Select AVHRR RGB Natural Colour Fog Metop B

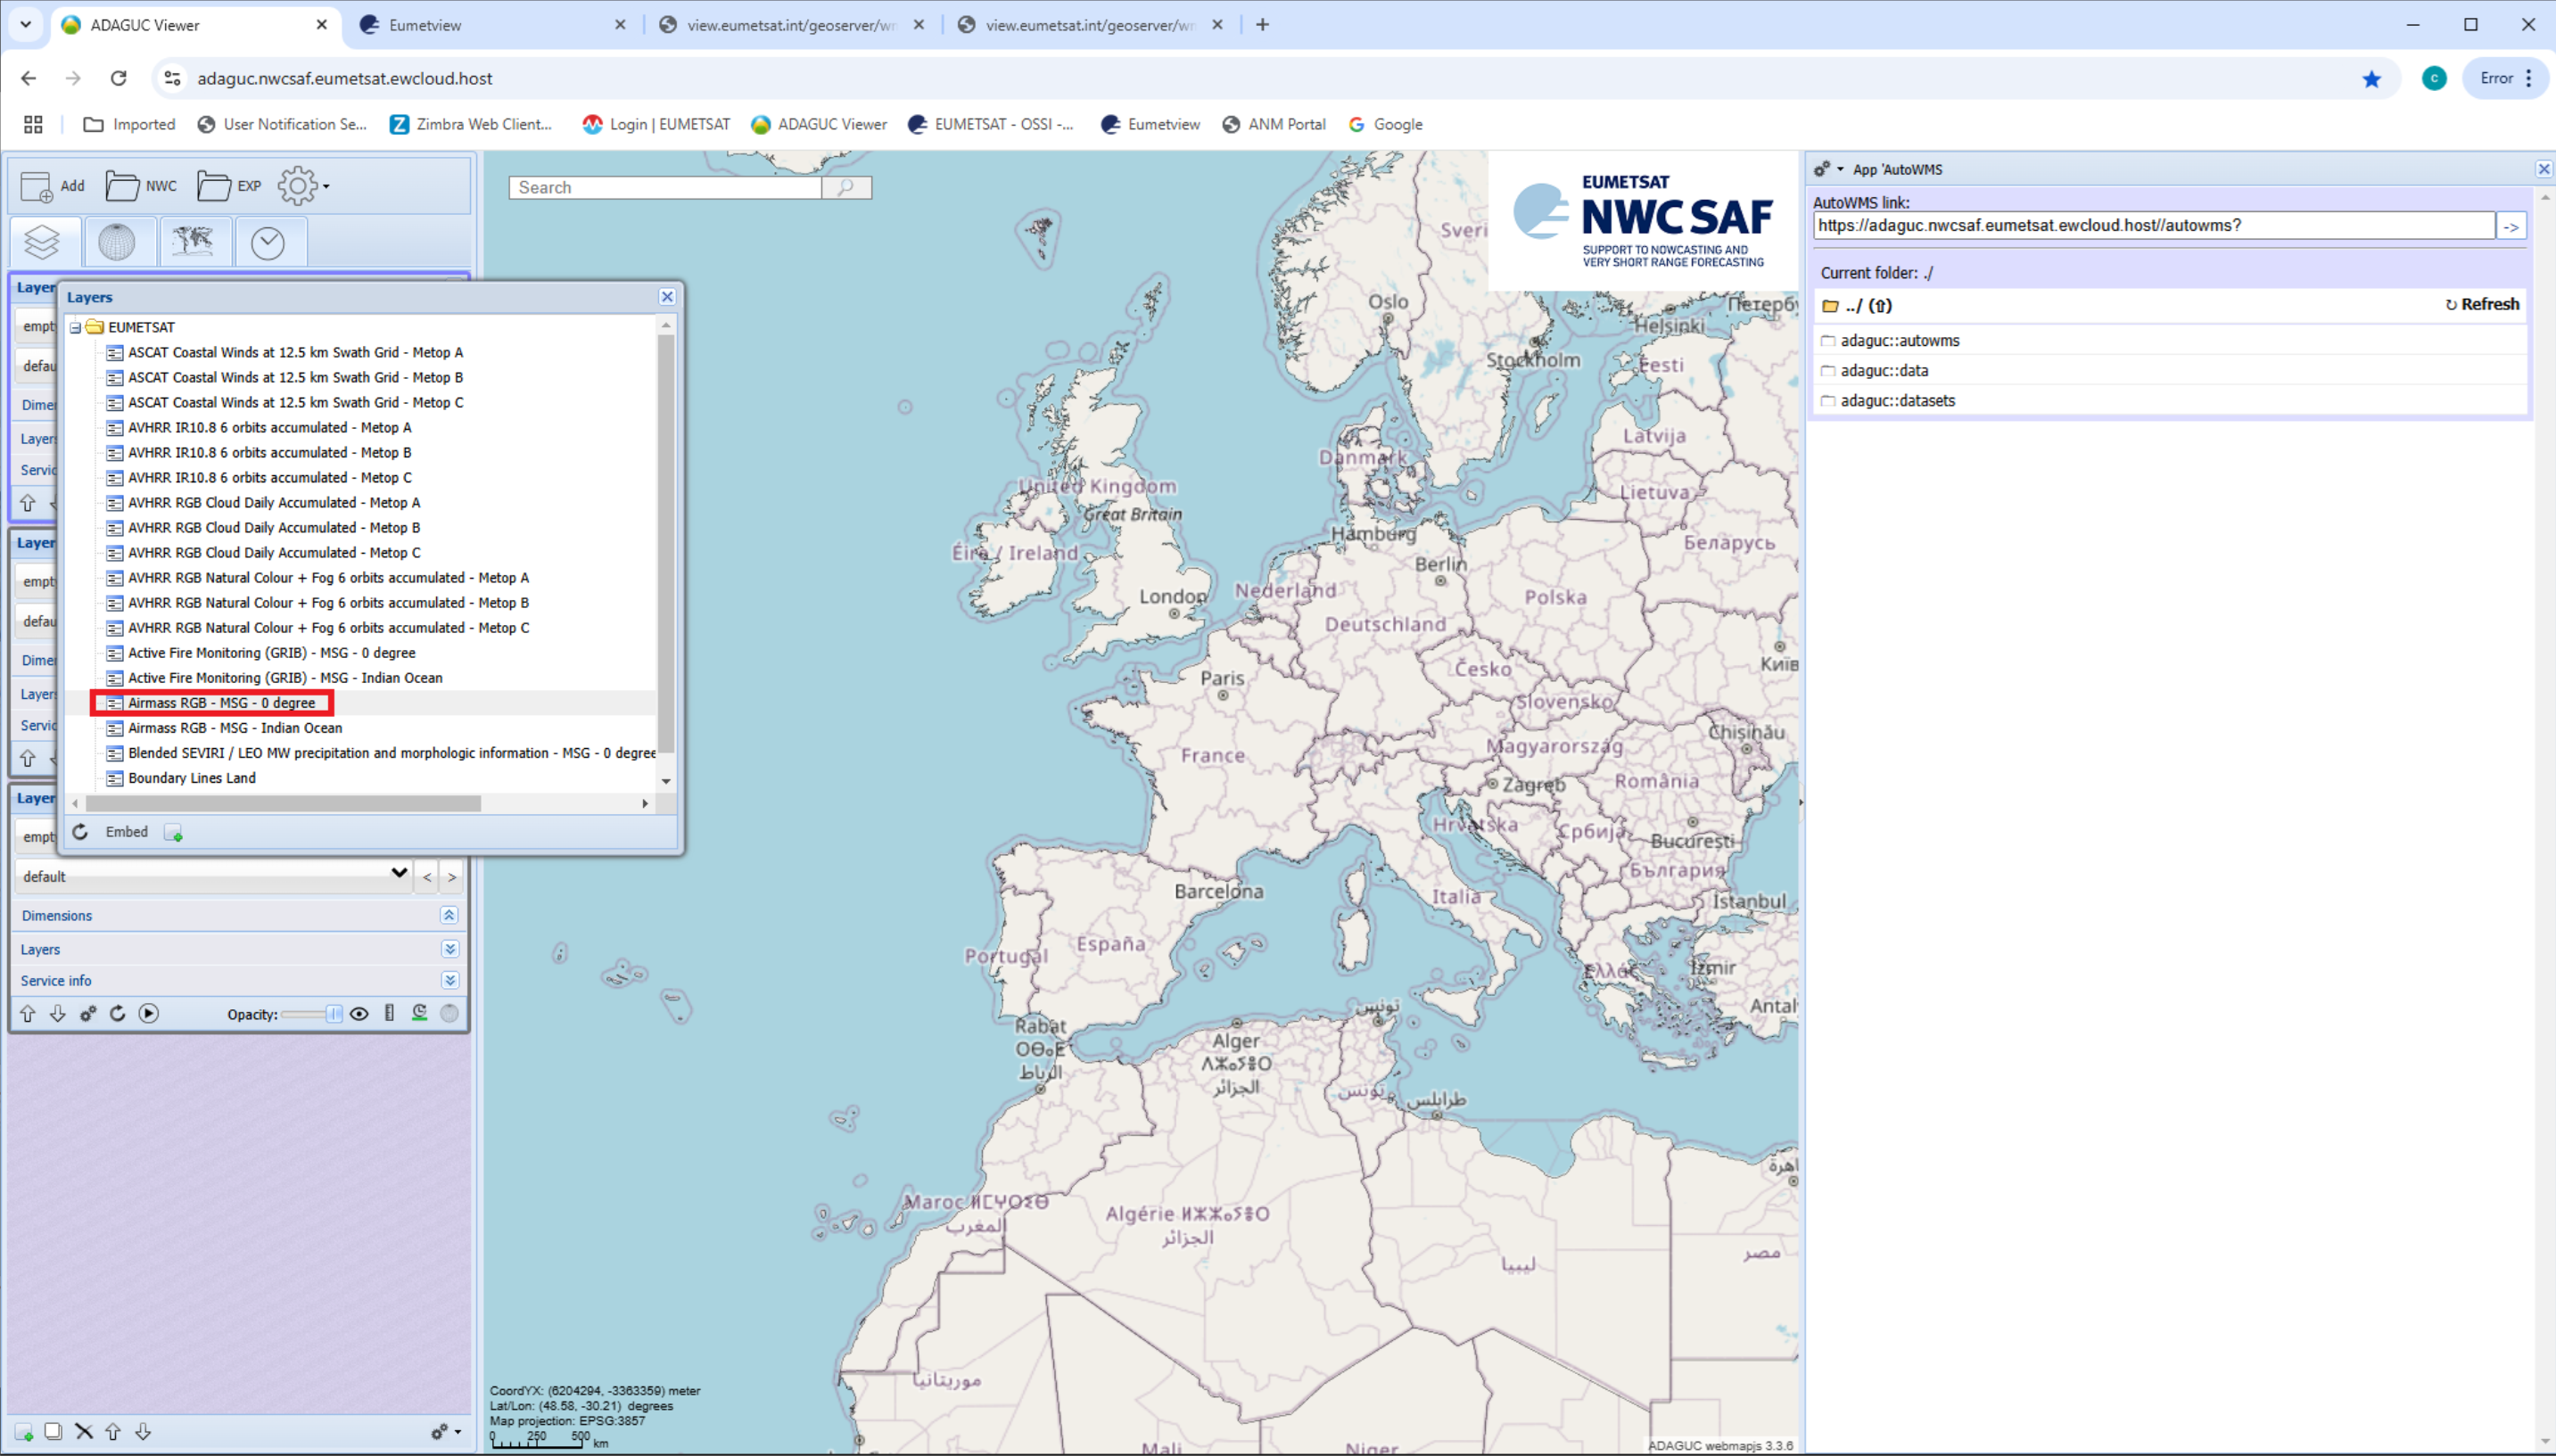tap(328, 602)
